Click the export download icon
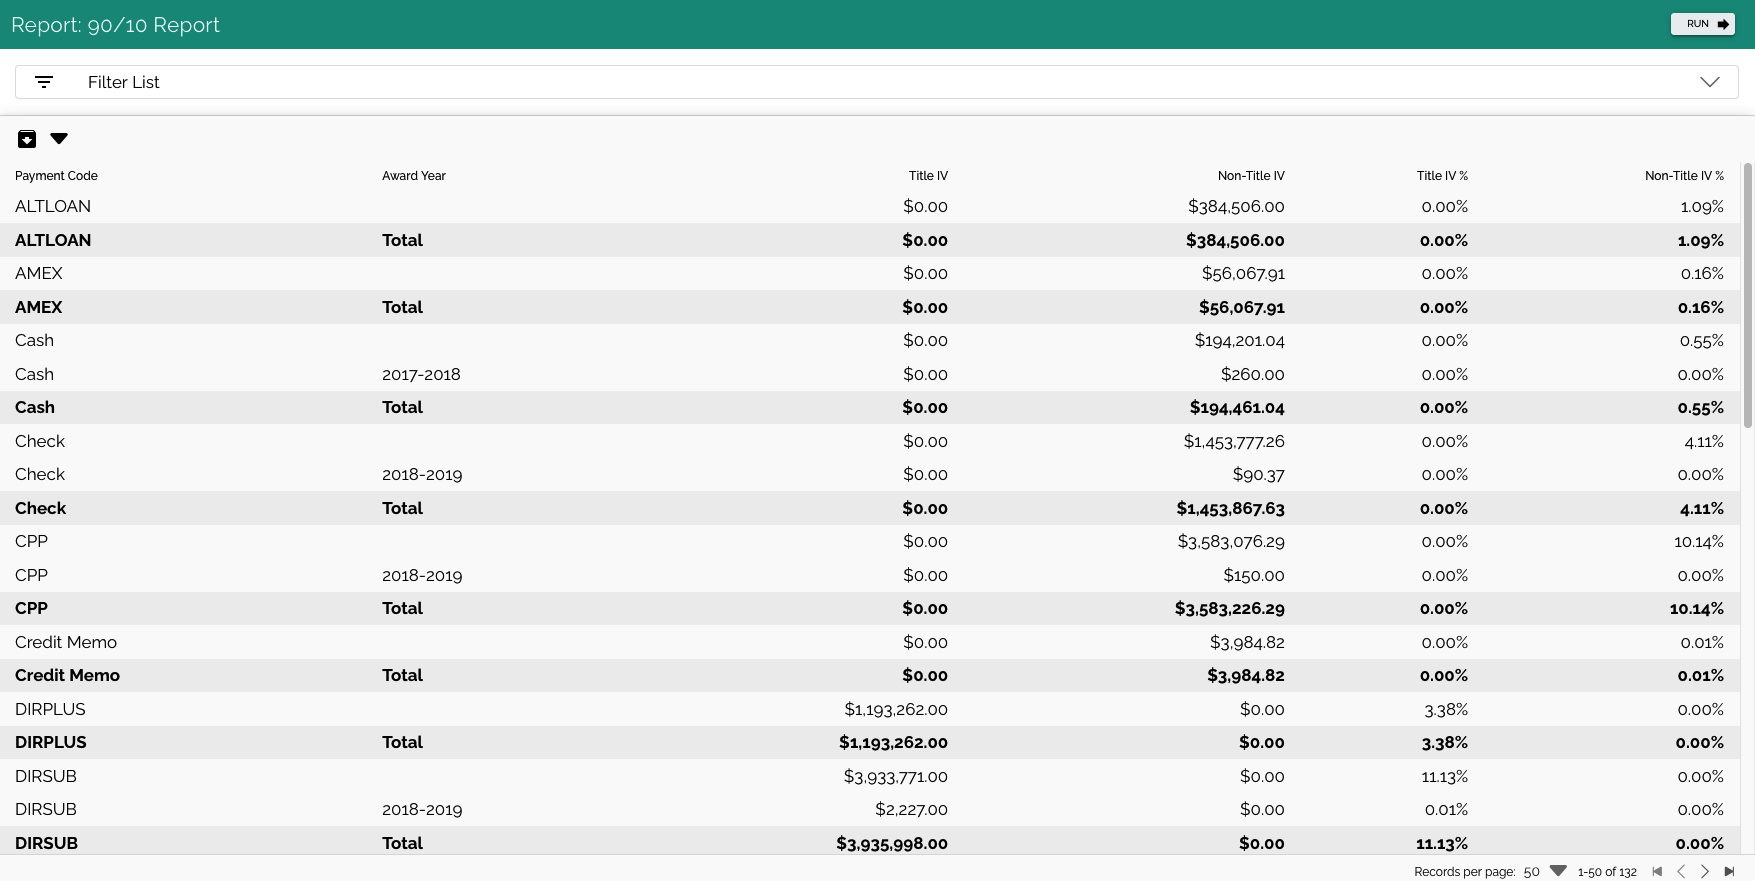Viewport: 1755px width, 881px height. tap(27, 139)
